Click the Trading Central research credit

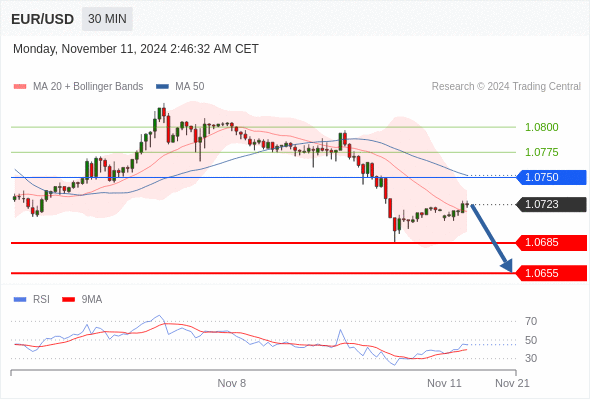(506, 87)
